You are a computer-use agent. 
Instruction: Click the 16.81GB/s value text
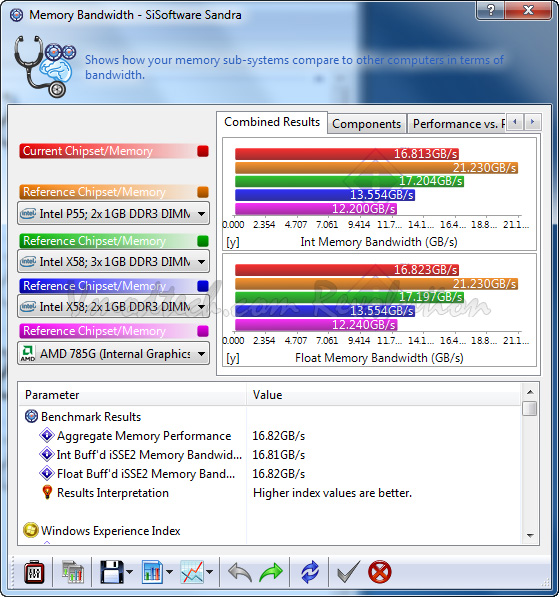(279, 455)
